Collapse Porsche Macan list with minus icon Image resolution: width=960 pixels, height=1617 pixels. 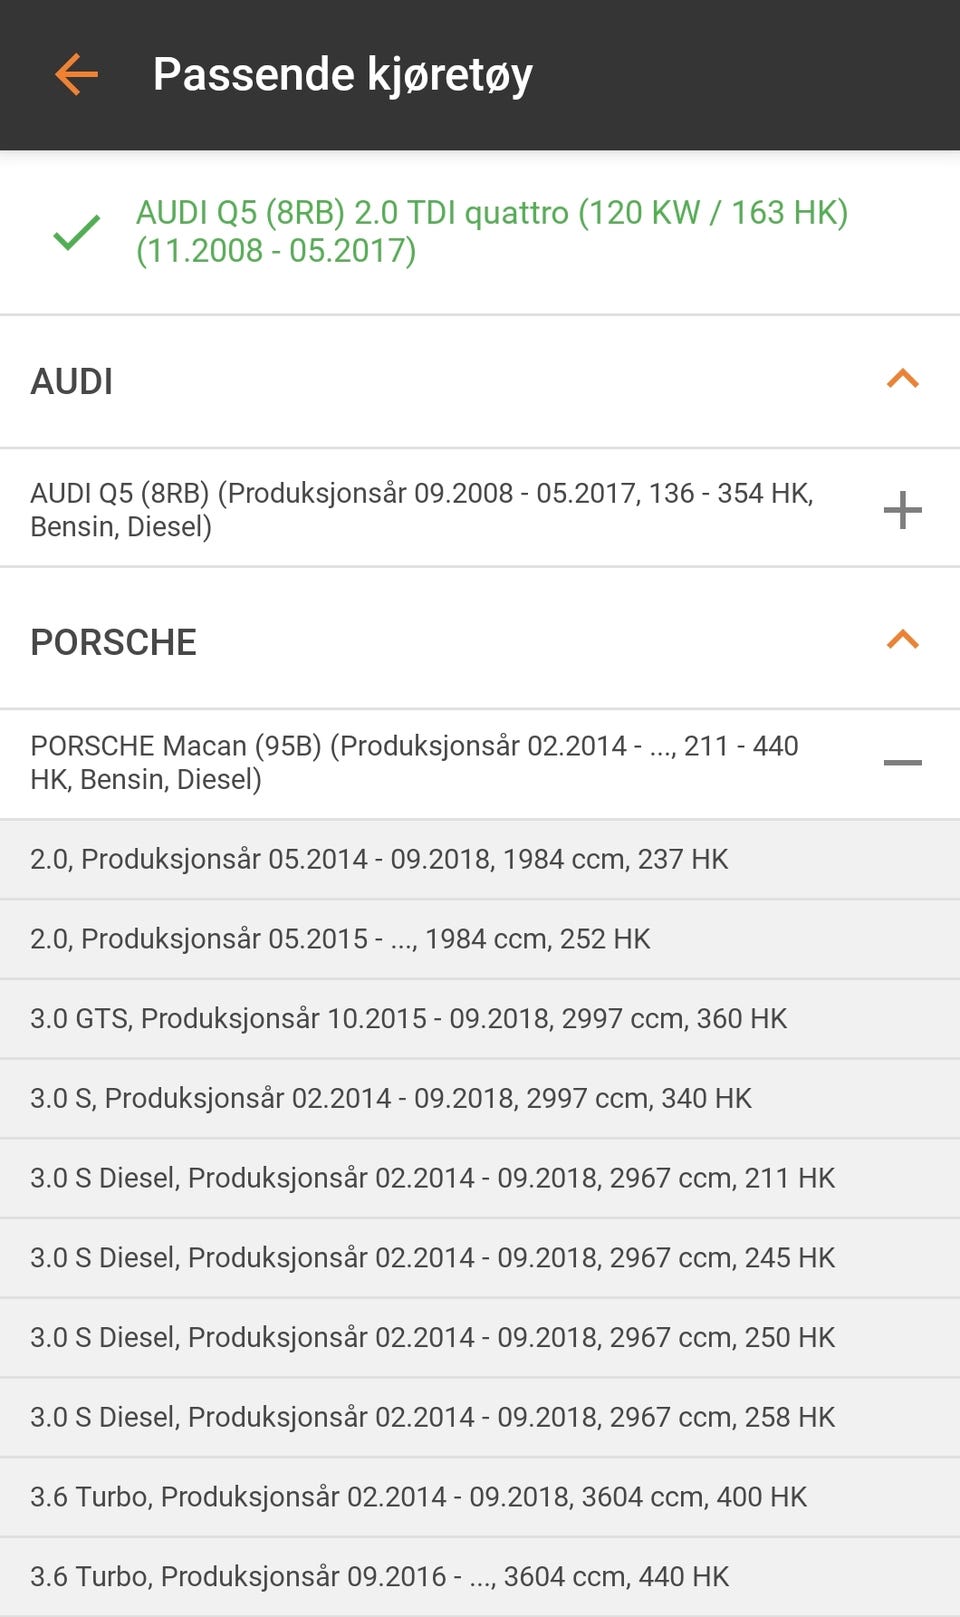click(x=902, y=763)
